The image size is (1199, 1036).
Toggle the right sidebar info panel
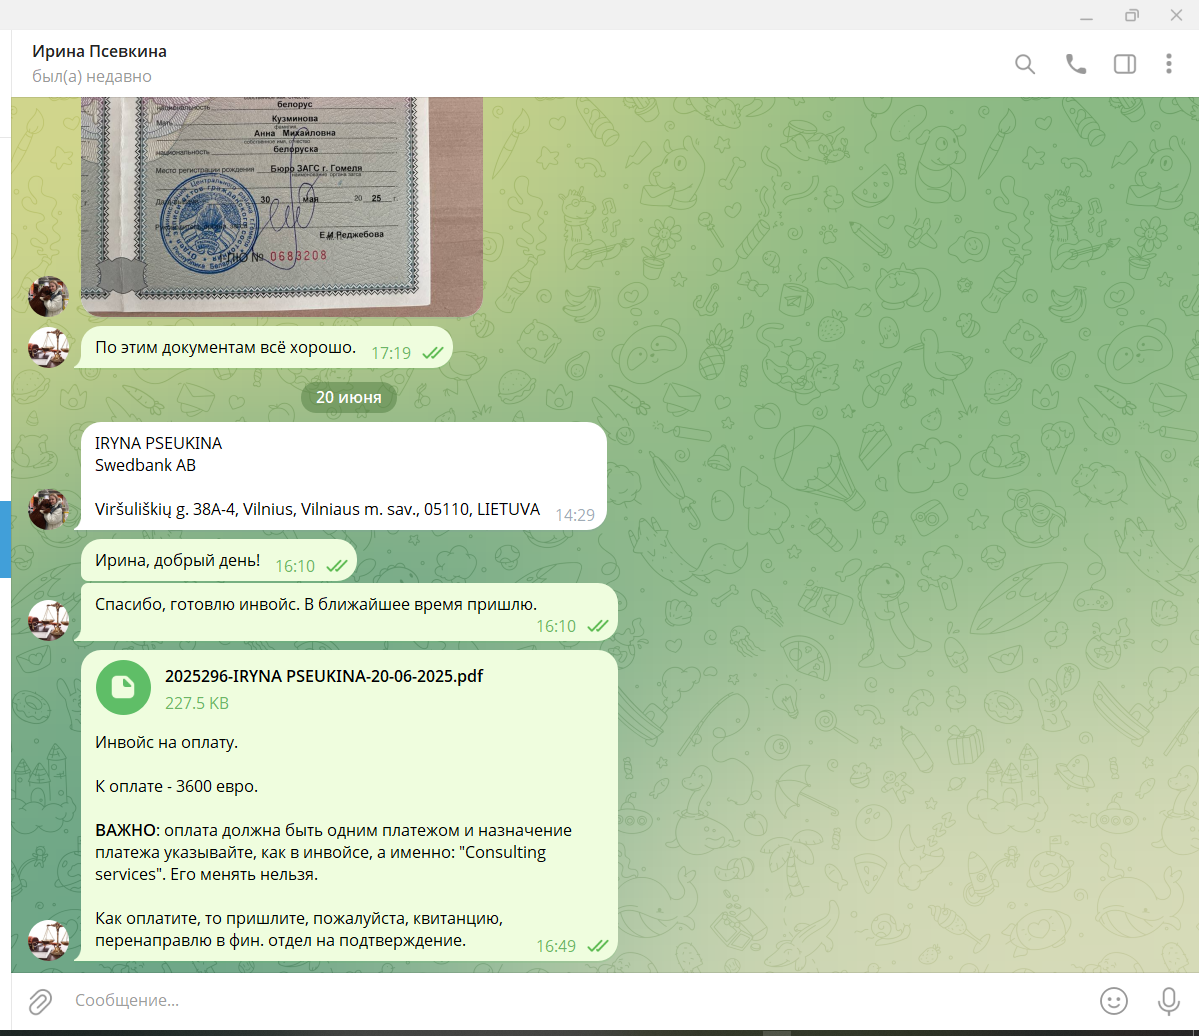pyautogui.click(x=1125, y=64)
